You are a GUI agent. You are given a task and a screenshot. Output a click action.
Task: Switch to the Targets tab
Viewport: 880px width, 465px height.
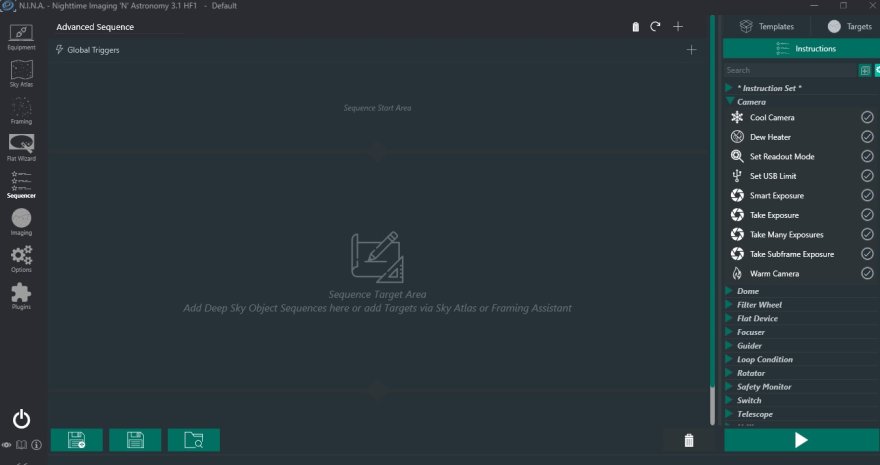pyautogui.click(x=849, y=26)
